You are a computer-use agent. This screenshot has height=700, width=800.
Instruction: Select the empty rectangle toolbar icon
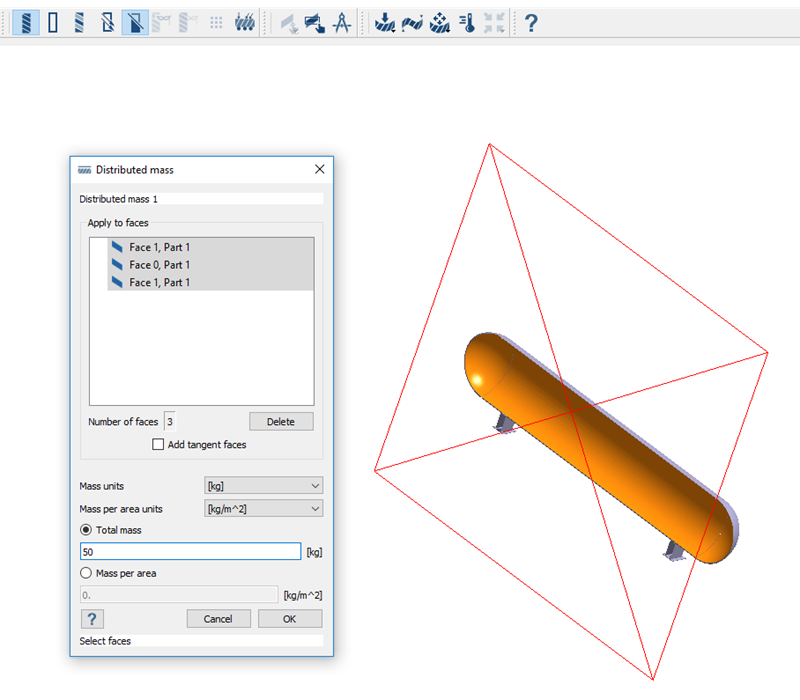click(x=53, y=22)
